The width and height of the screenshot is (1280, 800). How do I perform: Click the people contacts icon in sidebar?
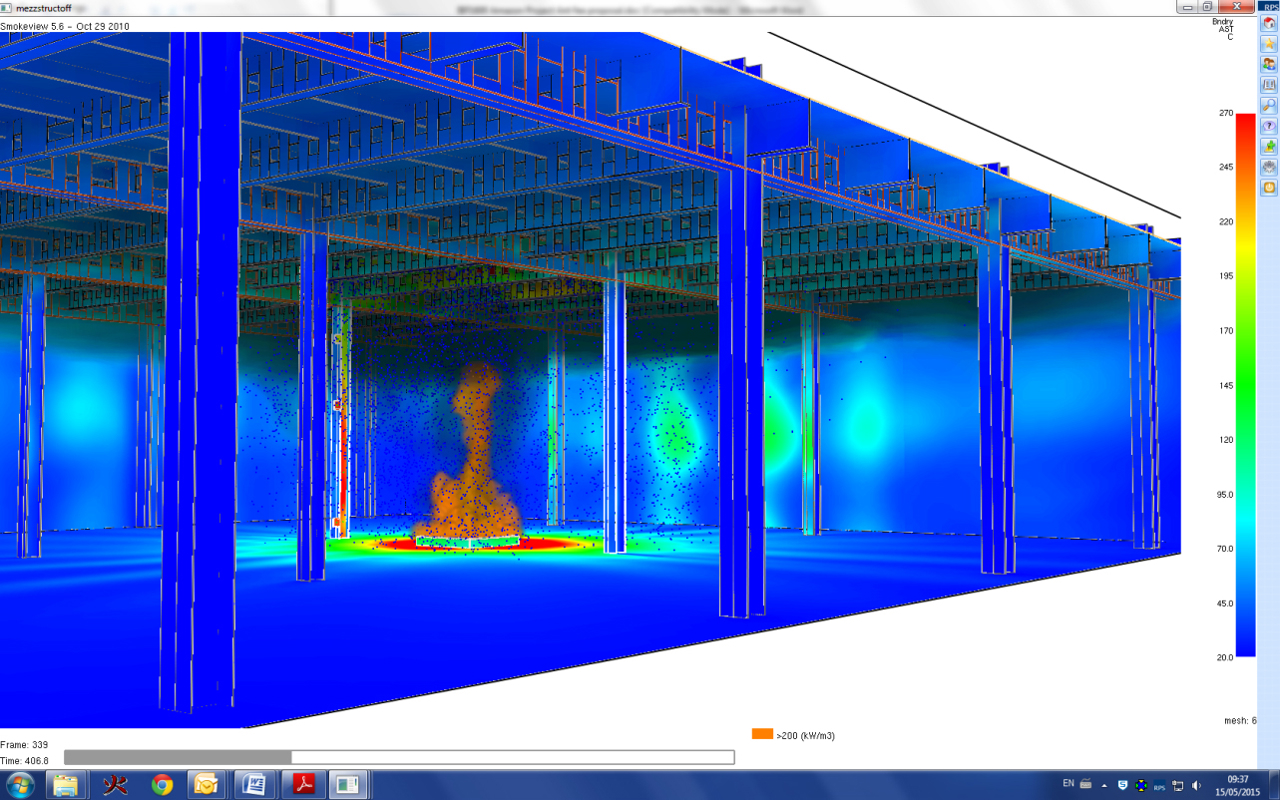(x=1269, y=64)
